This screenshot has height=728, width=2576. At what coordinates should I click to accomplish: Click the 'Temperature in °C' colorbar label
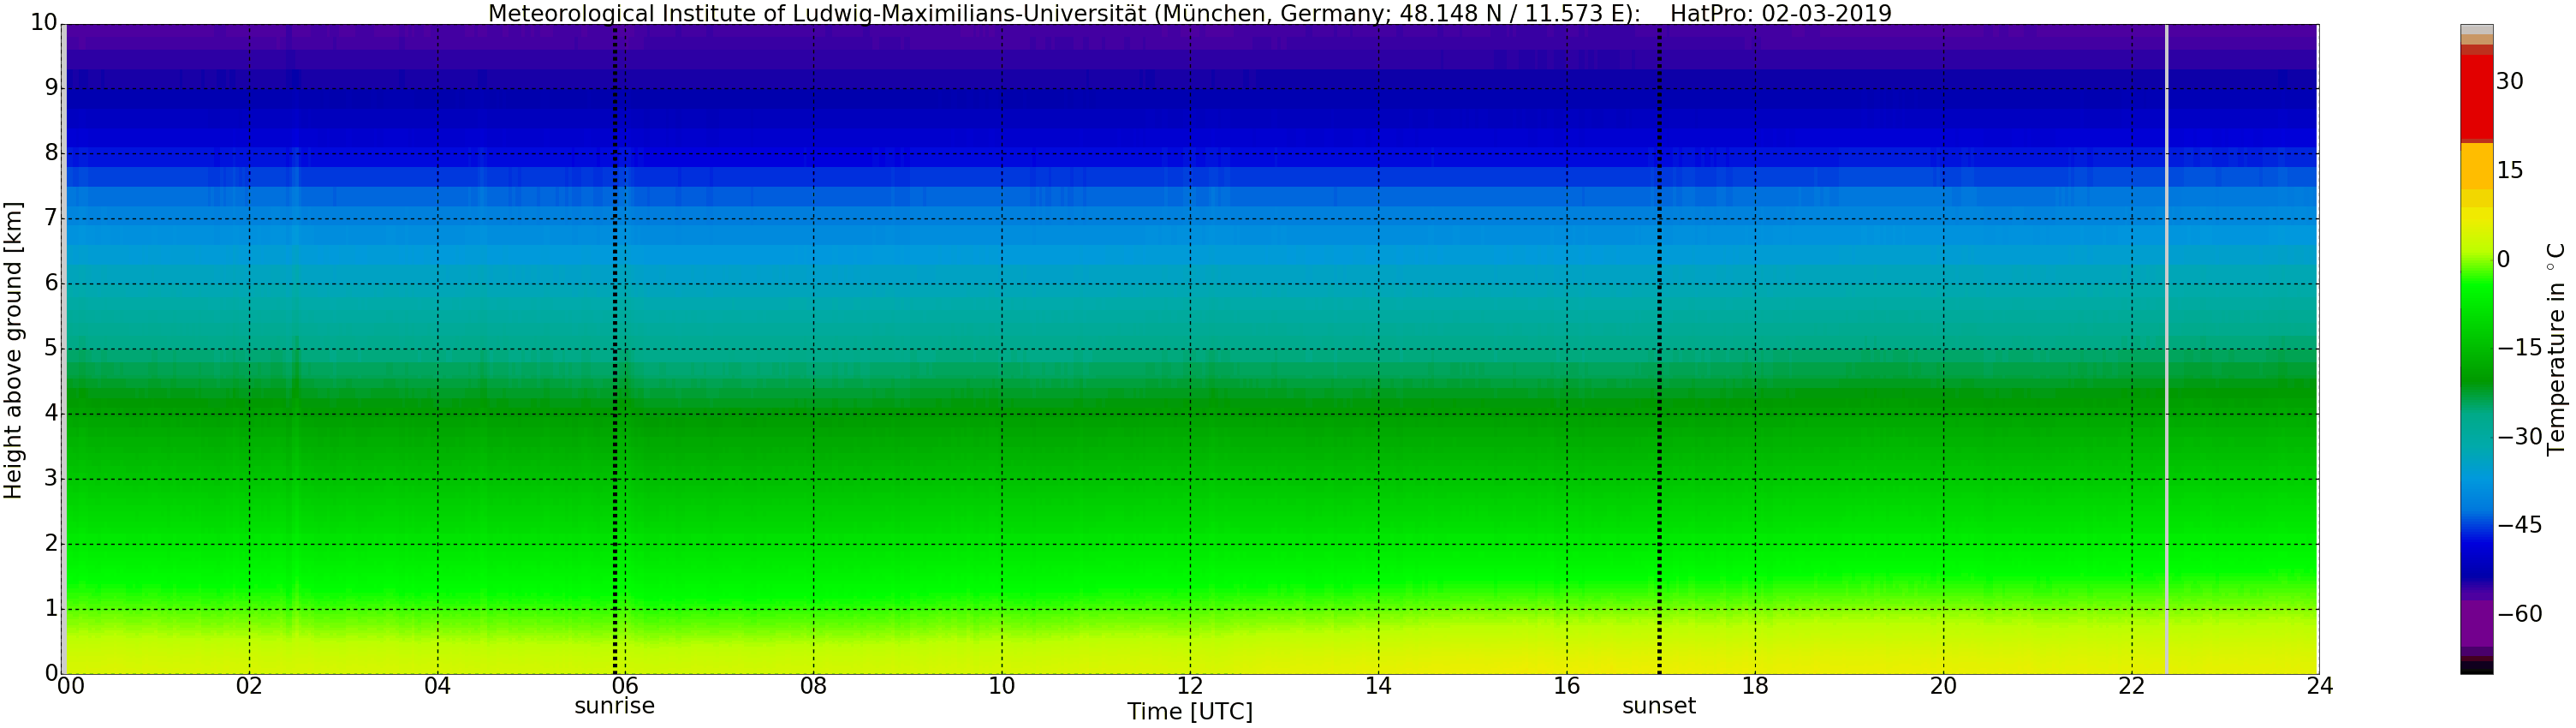pos(2556,348)
